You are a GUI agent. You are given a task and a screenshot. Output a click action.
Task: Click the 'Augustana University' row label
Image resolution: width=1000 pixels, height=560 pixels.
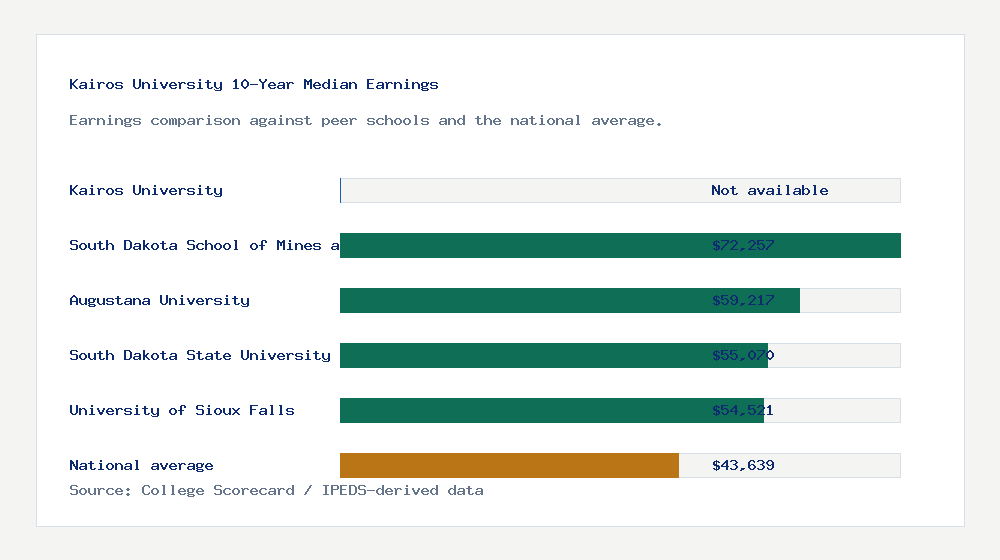click(159, 300)
